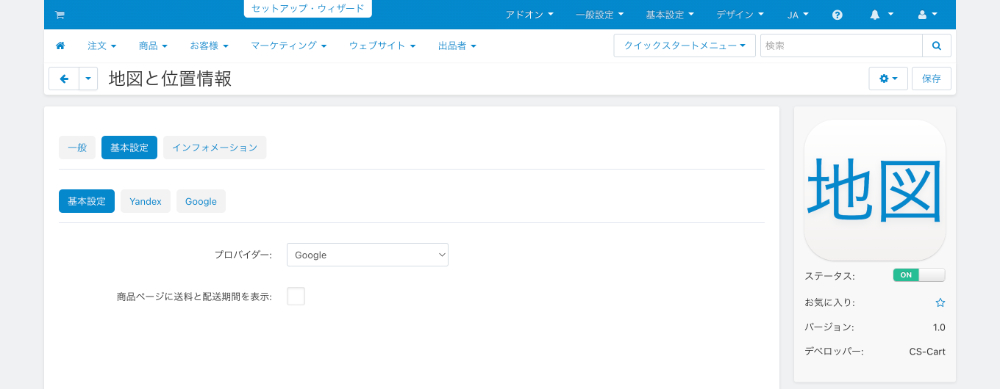Select the upper 基本設定 tab
1000x389 pixels.
coord(129,147)
